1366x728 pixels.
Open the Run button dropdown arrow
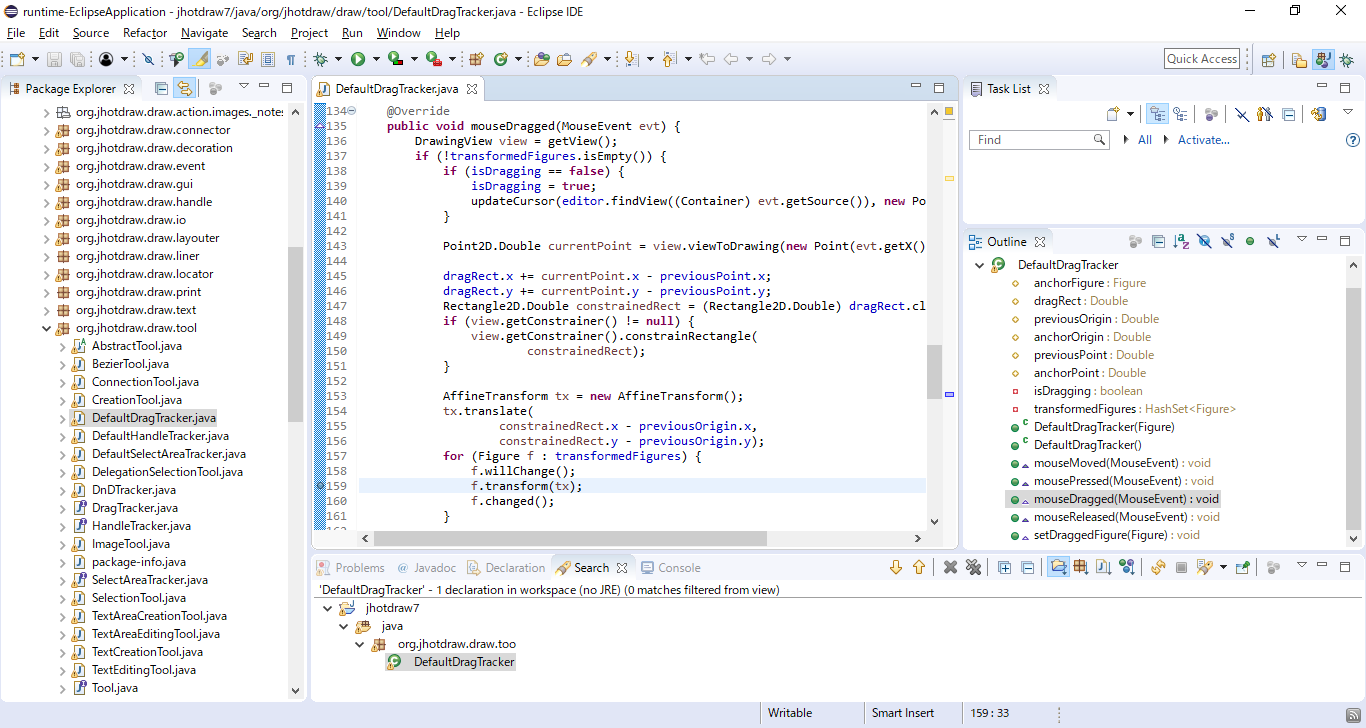(x=375, y=59)
